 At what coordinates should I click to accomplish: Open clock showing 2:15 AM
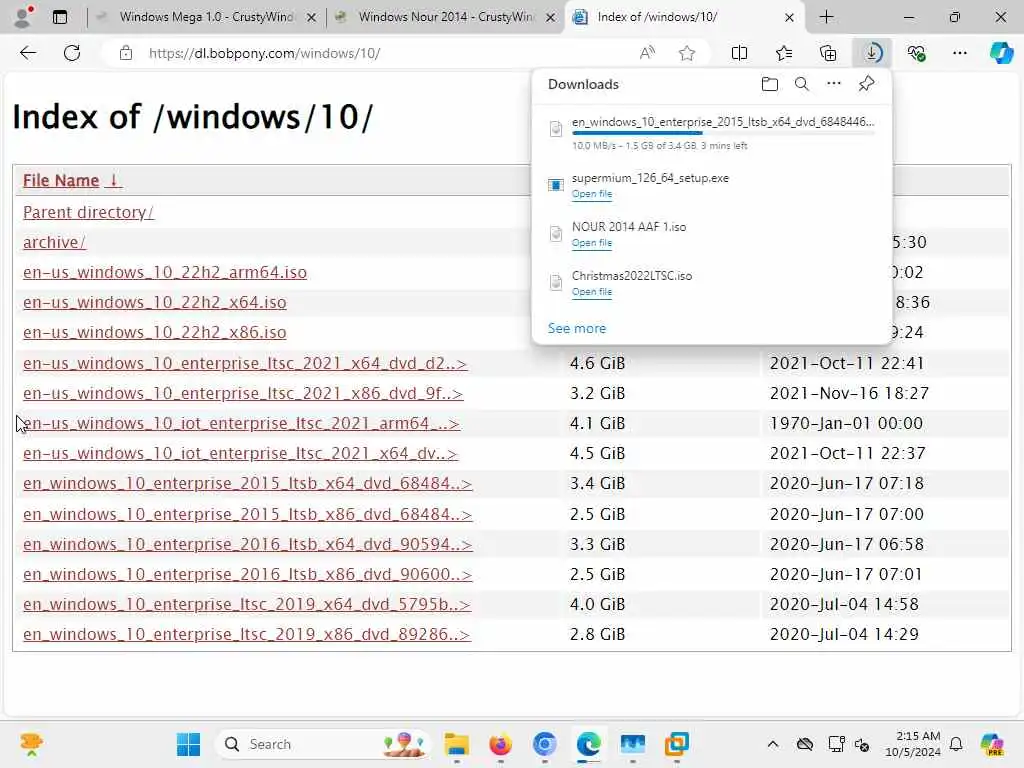coord(913,744)
